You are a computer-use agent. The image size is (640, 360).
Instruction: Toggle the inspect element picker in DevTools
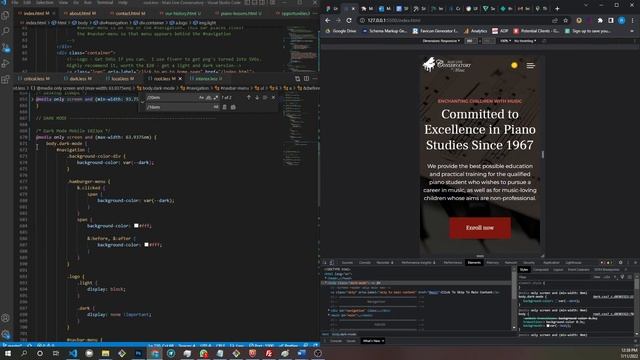pos(325,262)
